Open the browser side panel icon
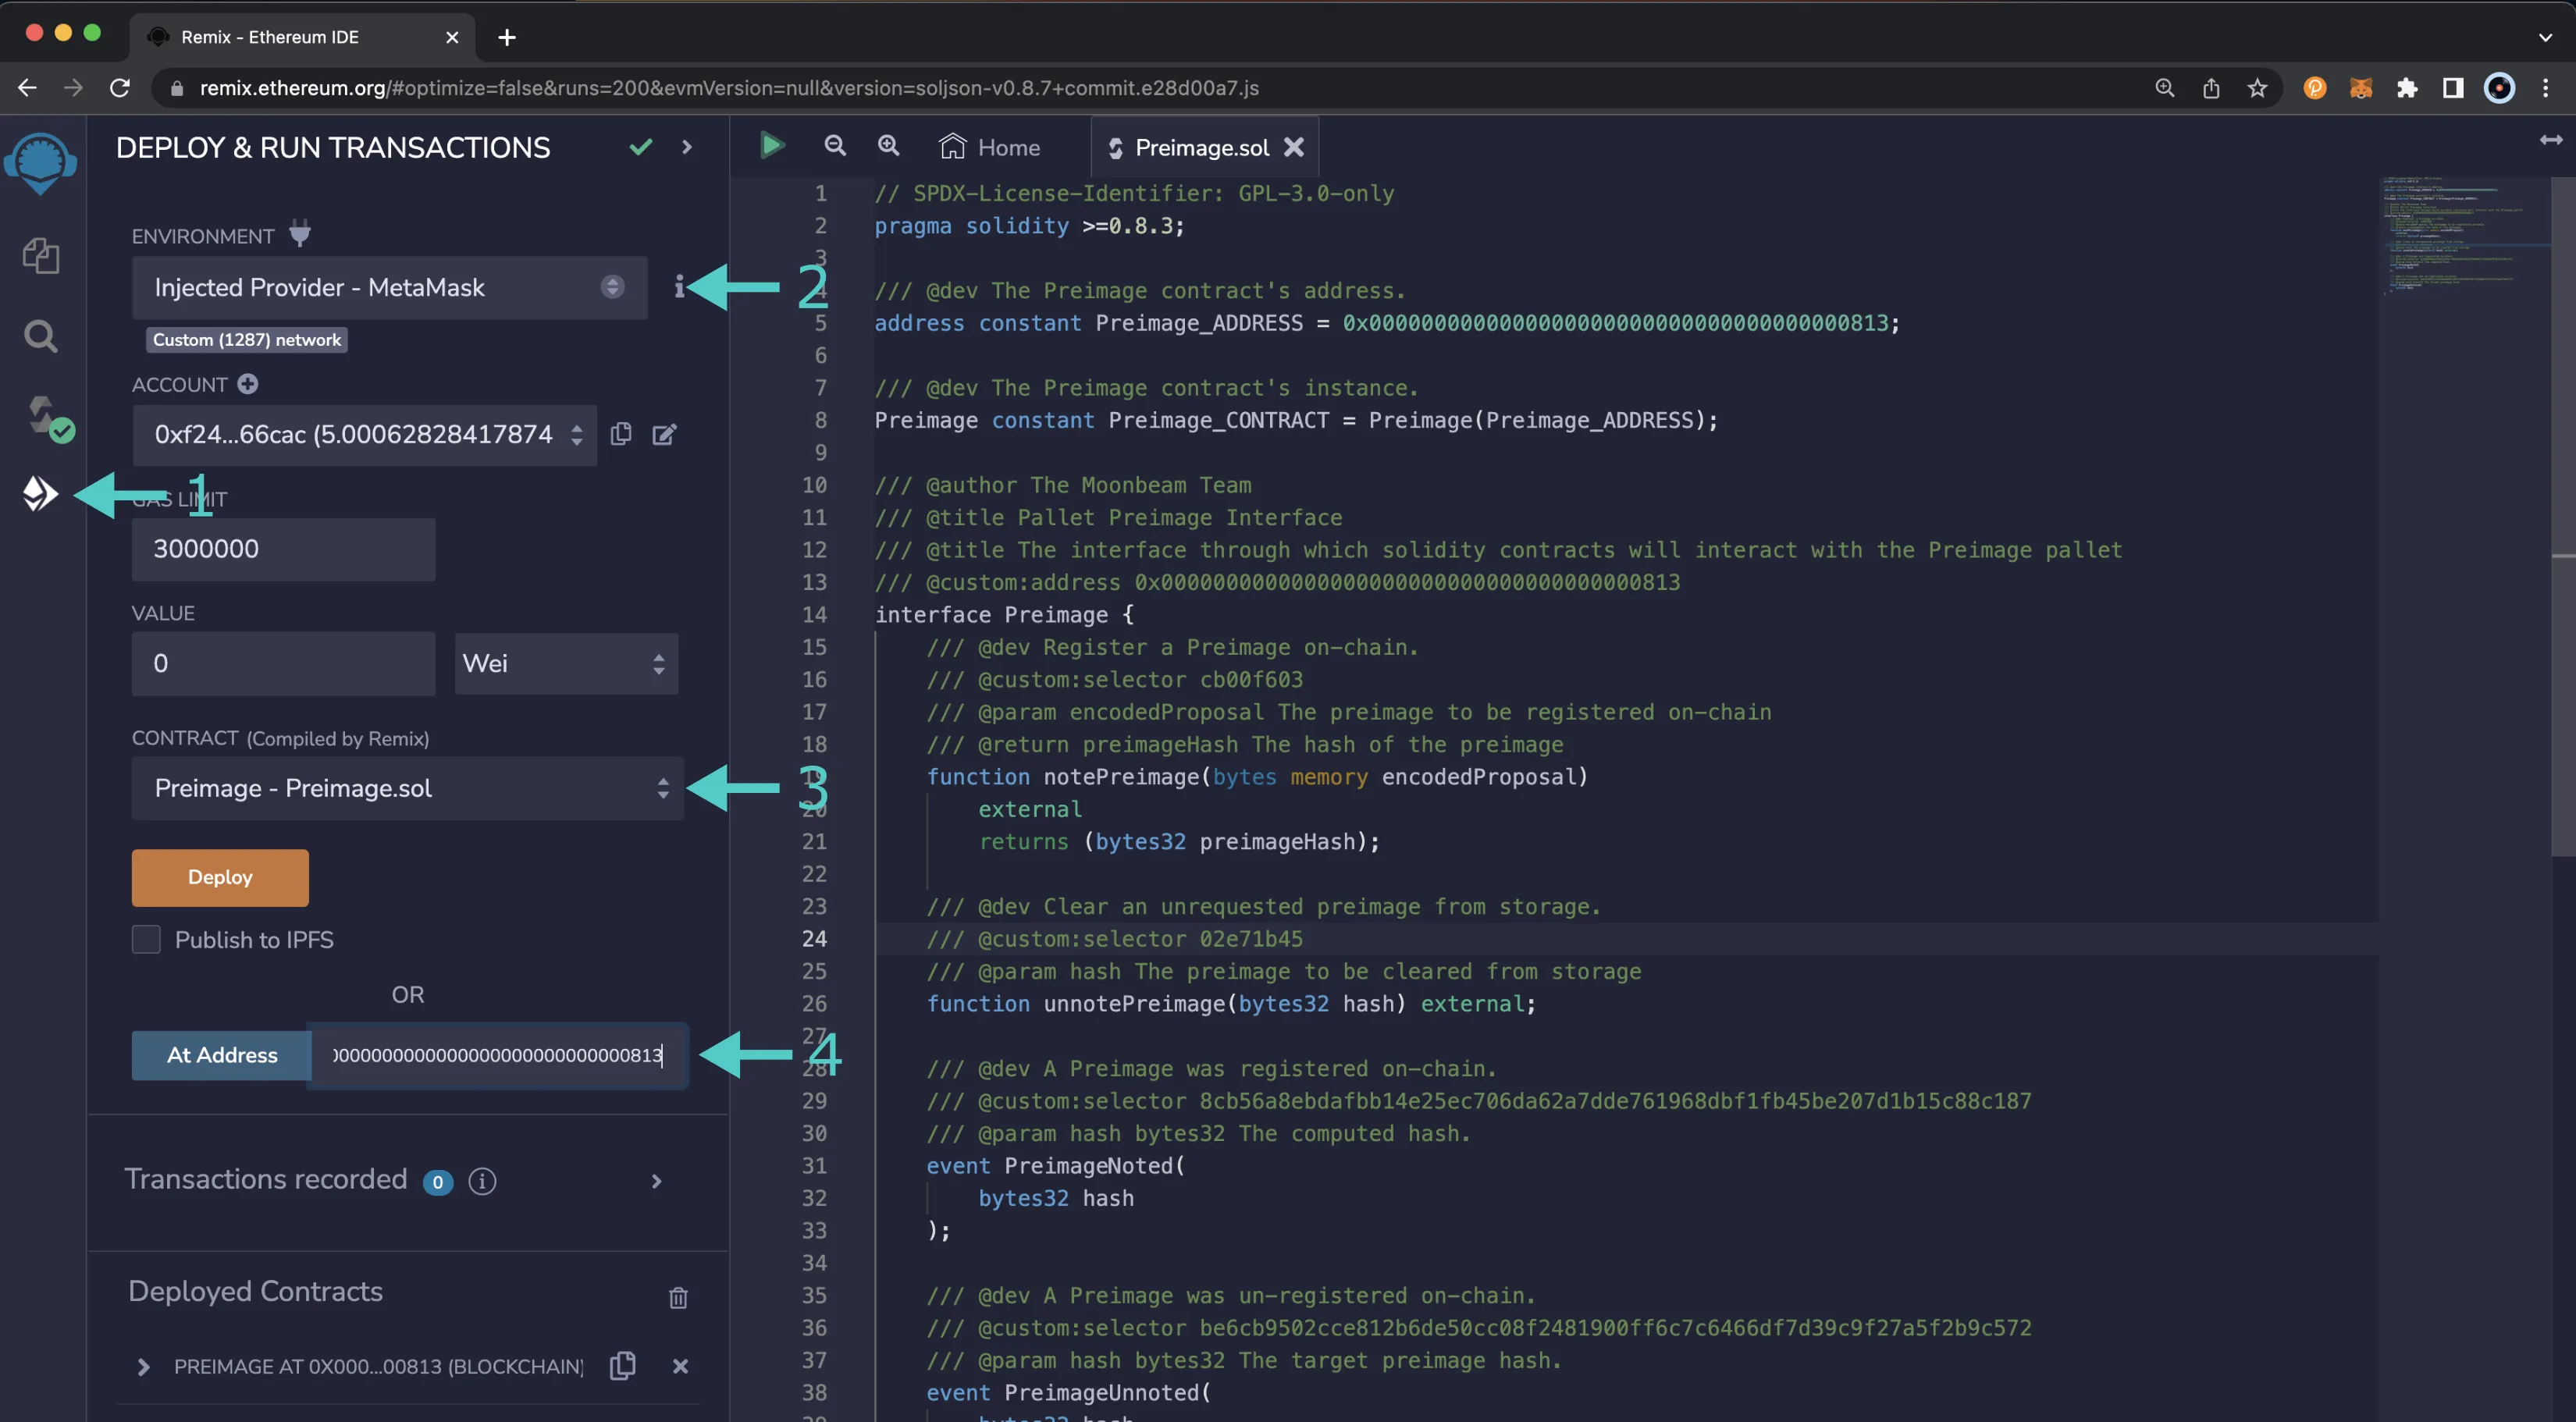The height and width of the screenshot is (1422, 2576). tap(2453, 88)
